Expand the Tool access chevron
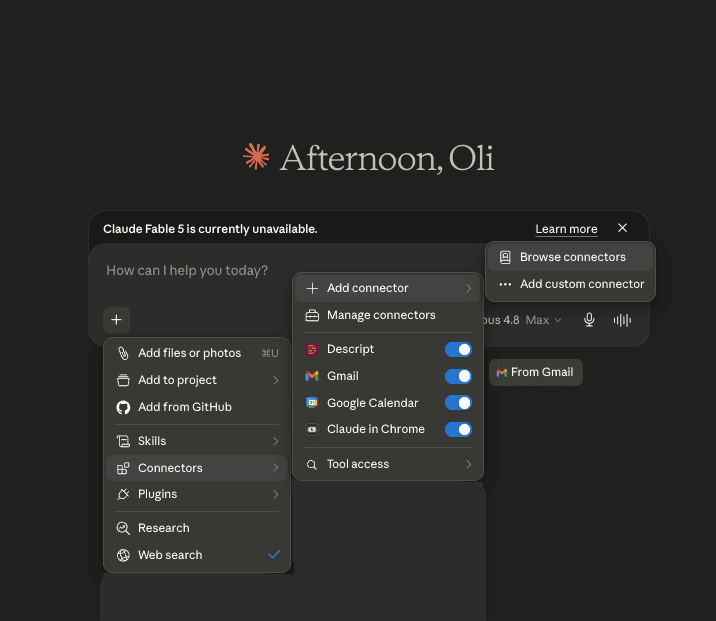This screenshot has height=621, width=716. point(469,464)
